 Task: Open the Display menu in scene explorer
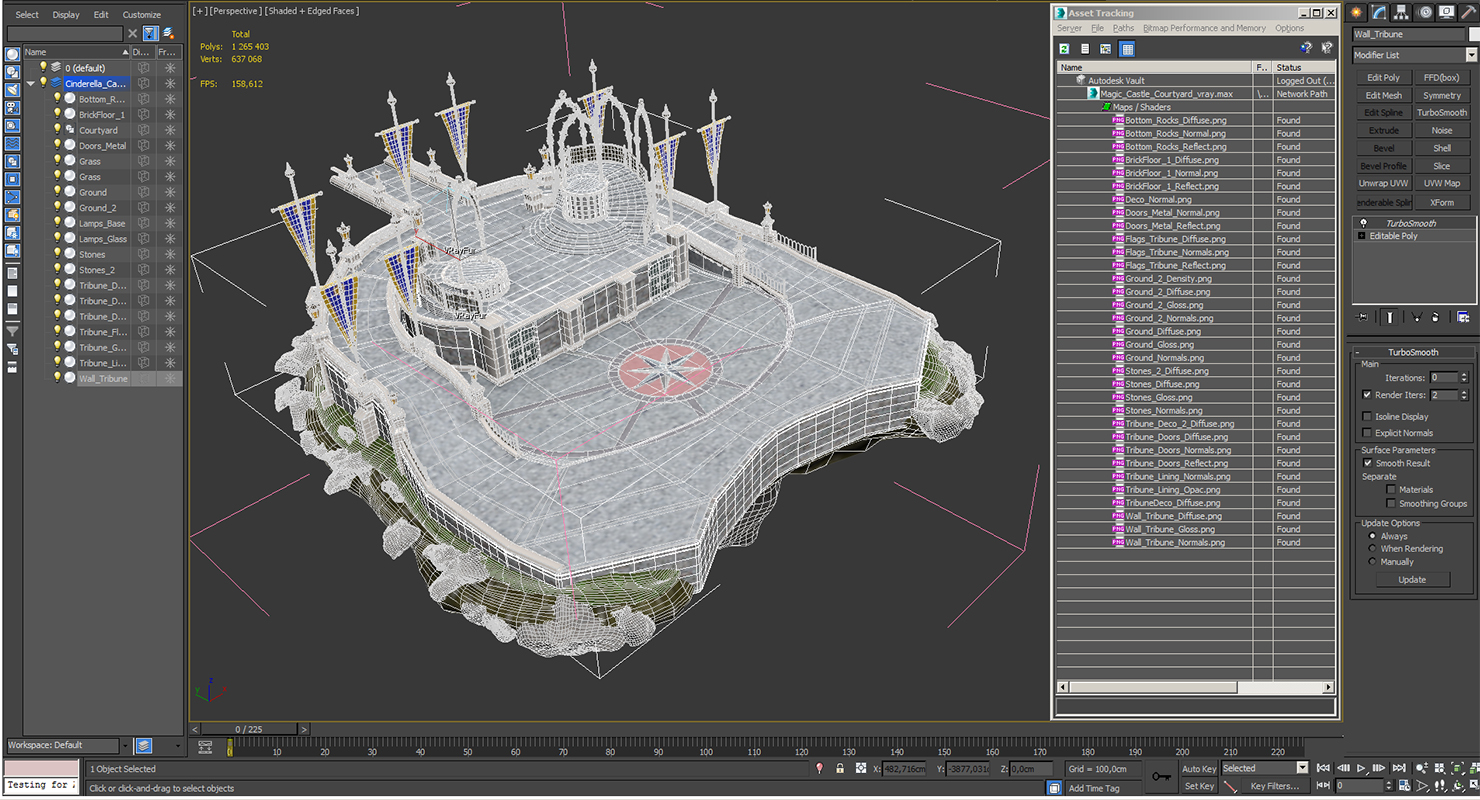(66, 15)
